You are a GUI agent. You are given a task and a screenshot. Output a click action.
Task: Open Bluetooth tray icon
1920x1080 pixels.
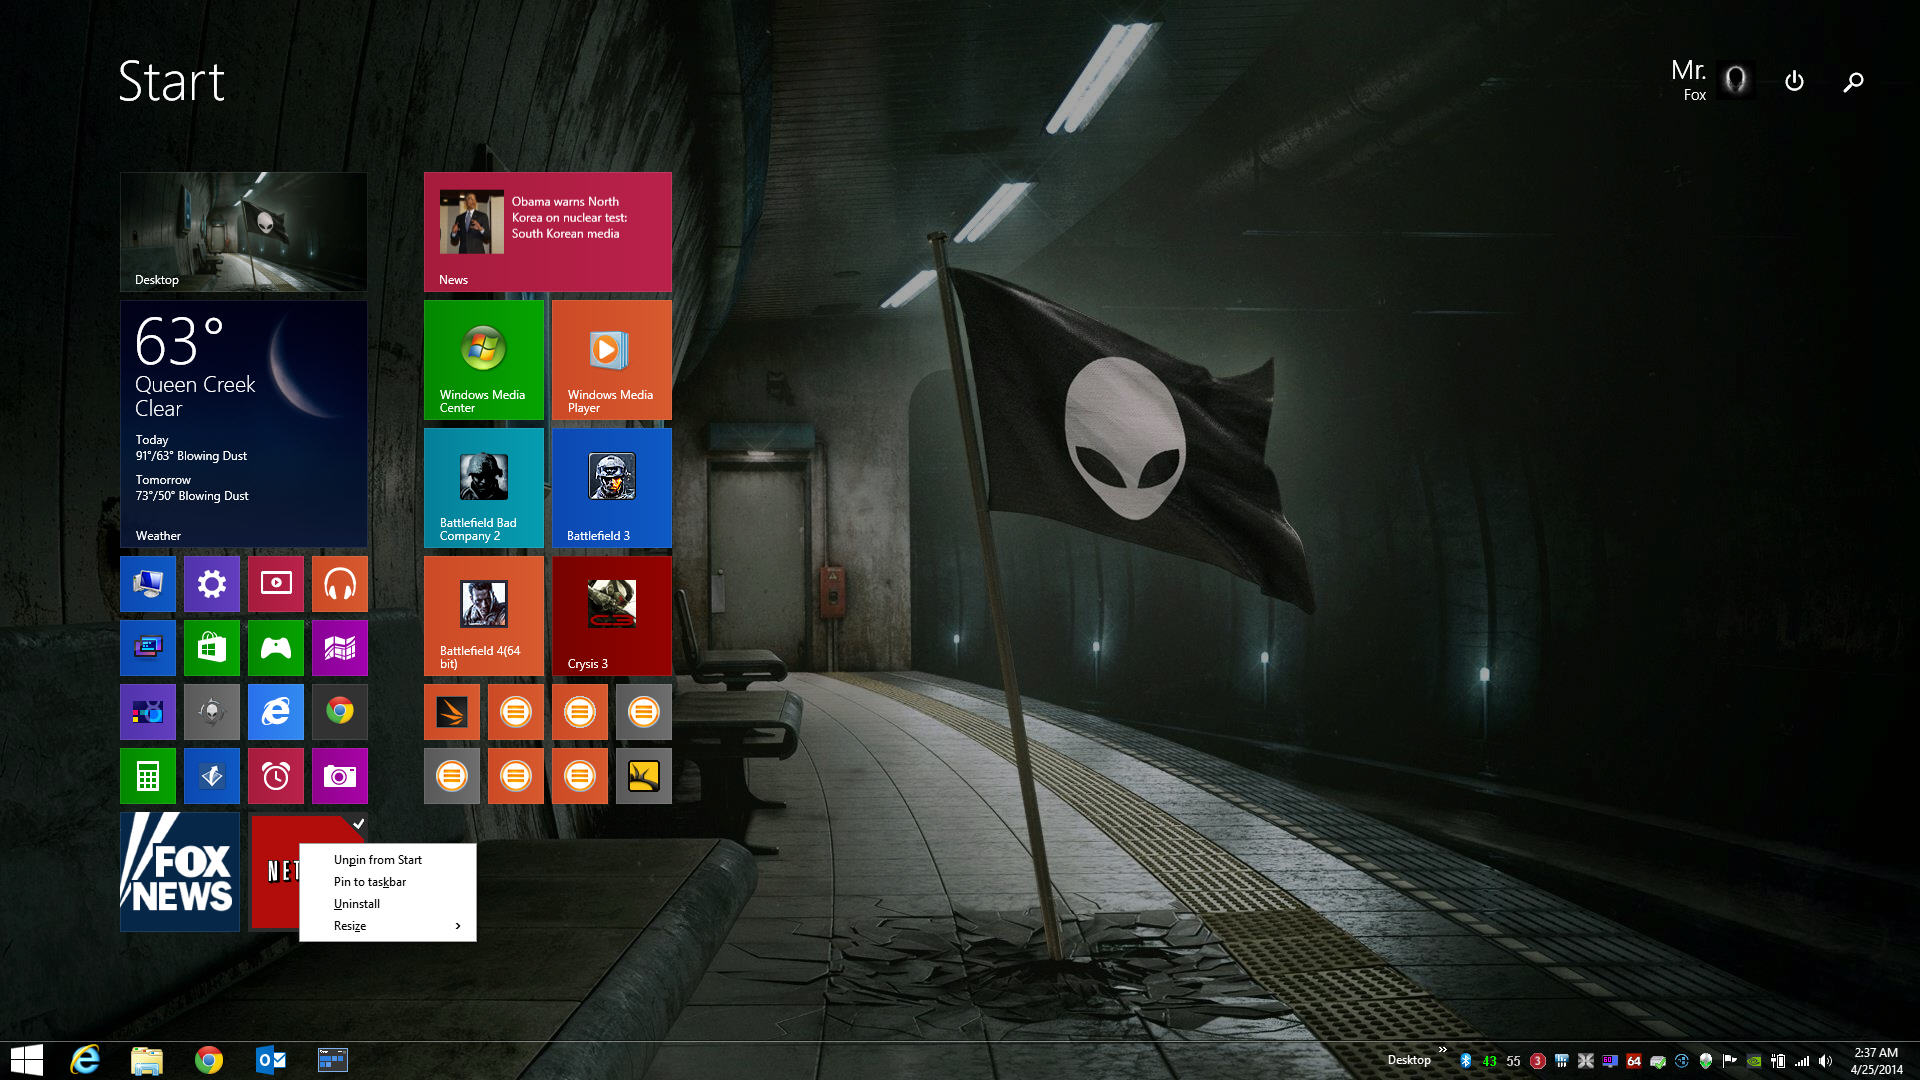(1466, 1061)
